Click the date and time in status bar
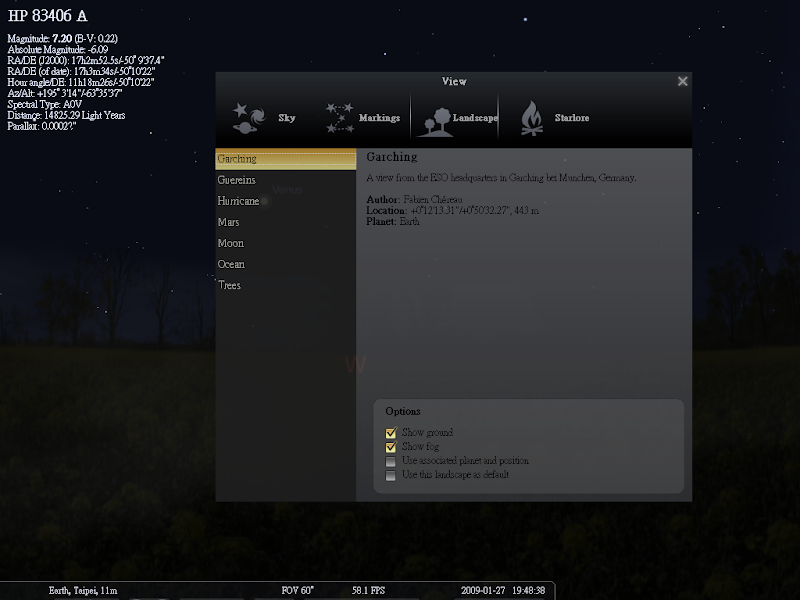The image size is (800, 600). (x=503, y=590)
